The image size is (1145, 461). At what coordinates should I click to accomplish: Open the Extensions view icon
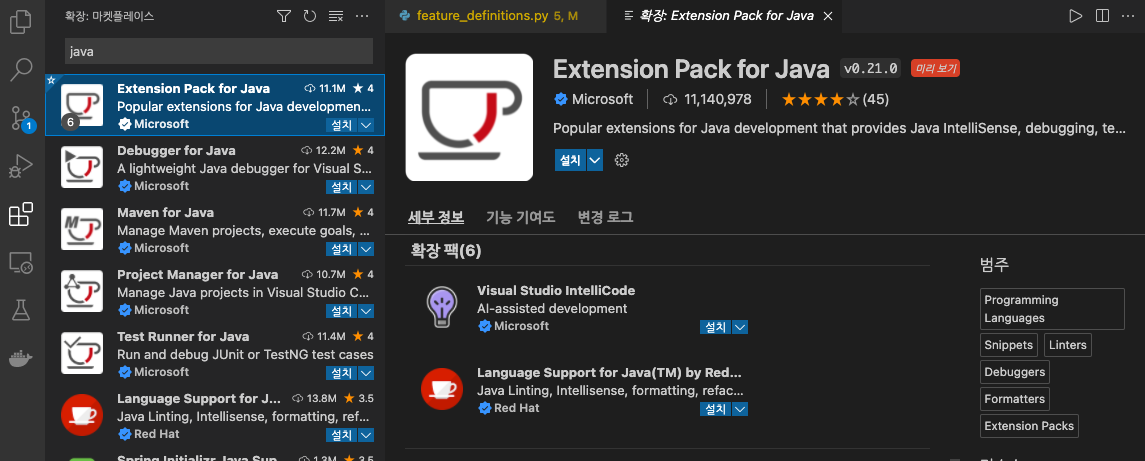click(x=20, y=215)
